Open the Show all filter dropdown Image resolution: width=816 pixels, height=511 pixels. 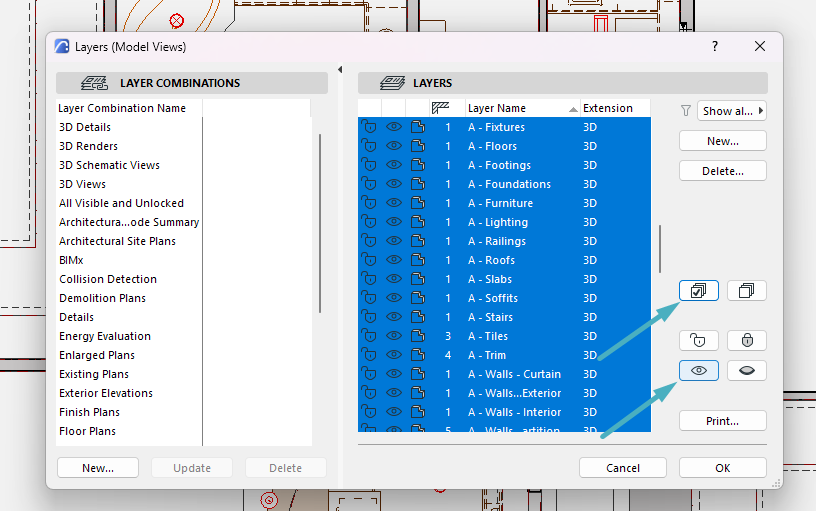click(x=732, y=111)
